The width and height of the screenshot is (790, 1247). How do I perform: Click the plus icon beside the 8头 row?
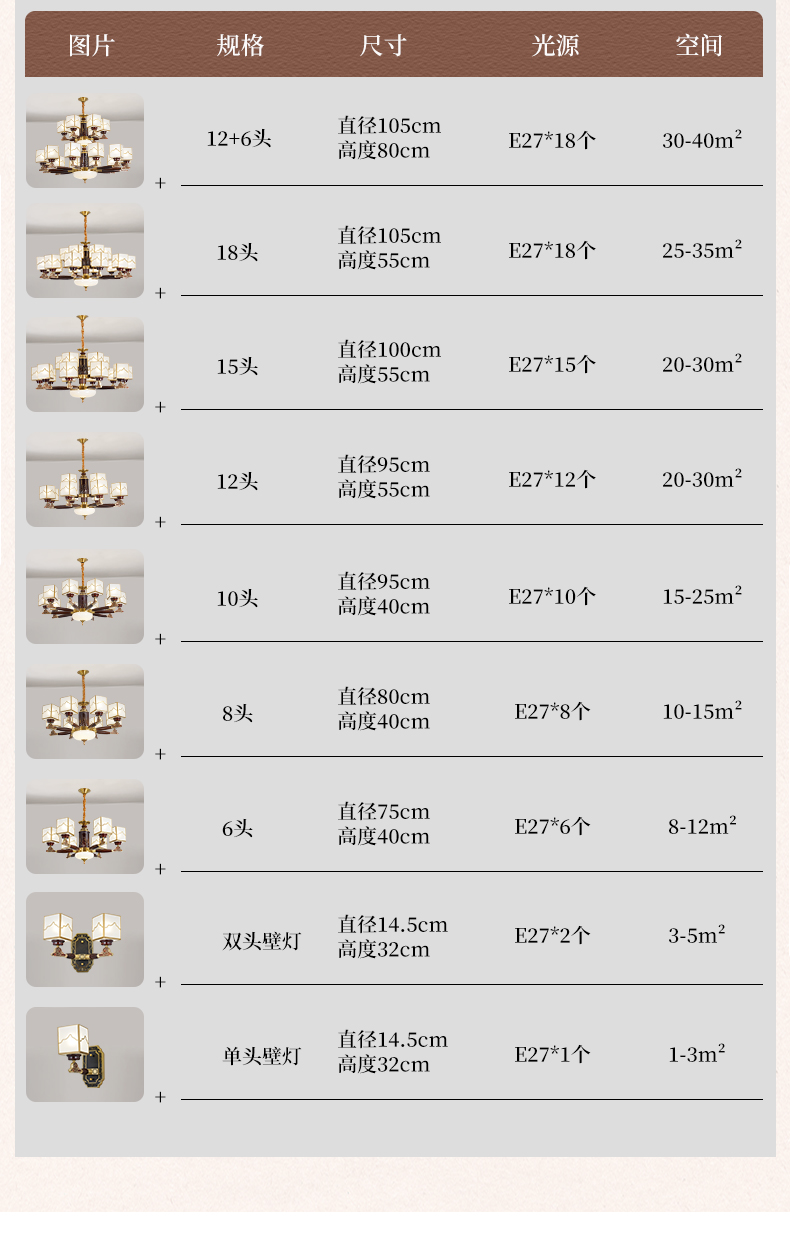160,755
